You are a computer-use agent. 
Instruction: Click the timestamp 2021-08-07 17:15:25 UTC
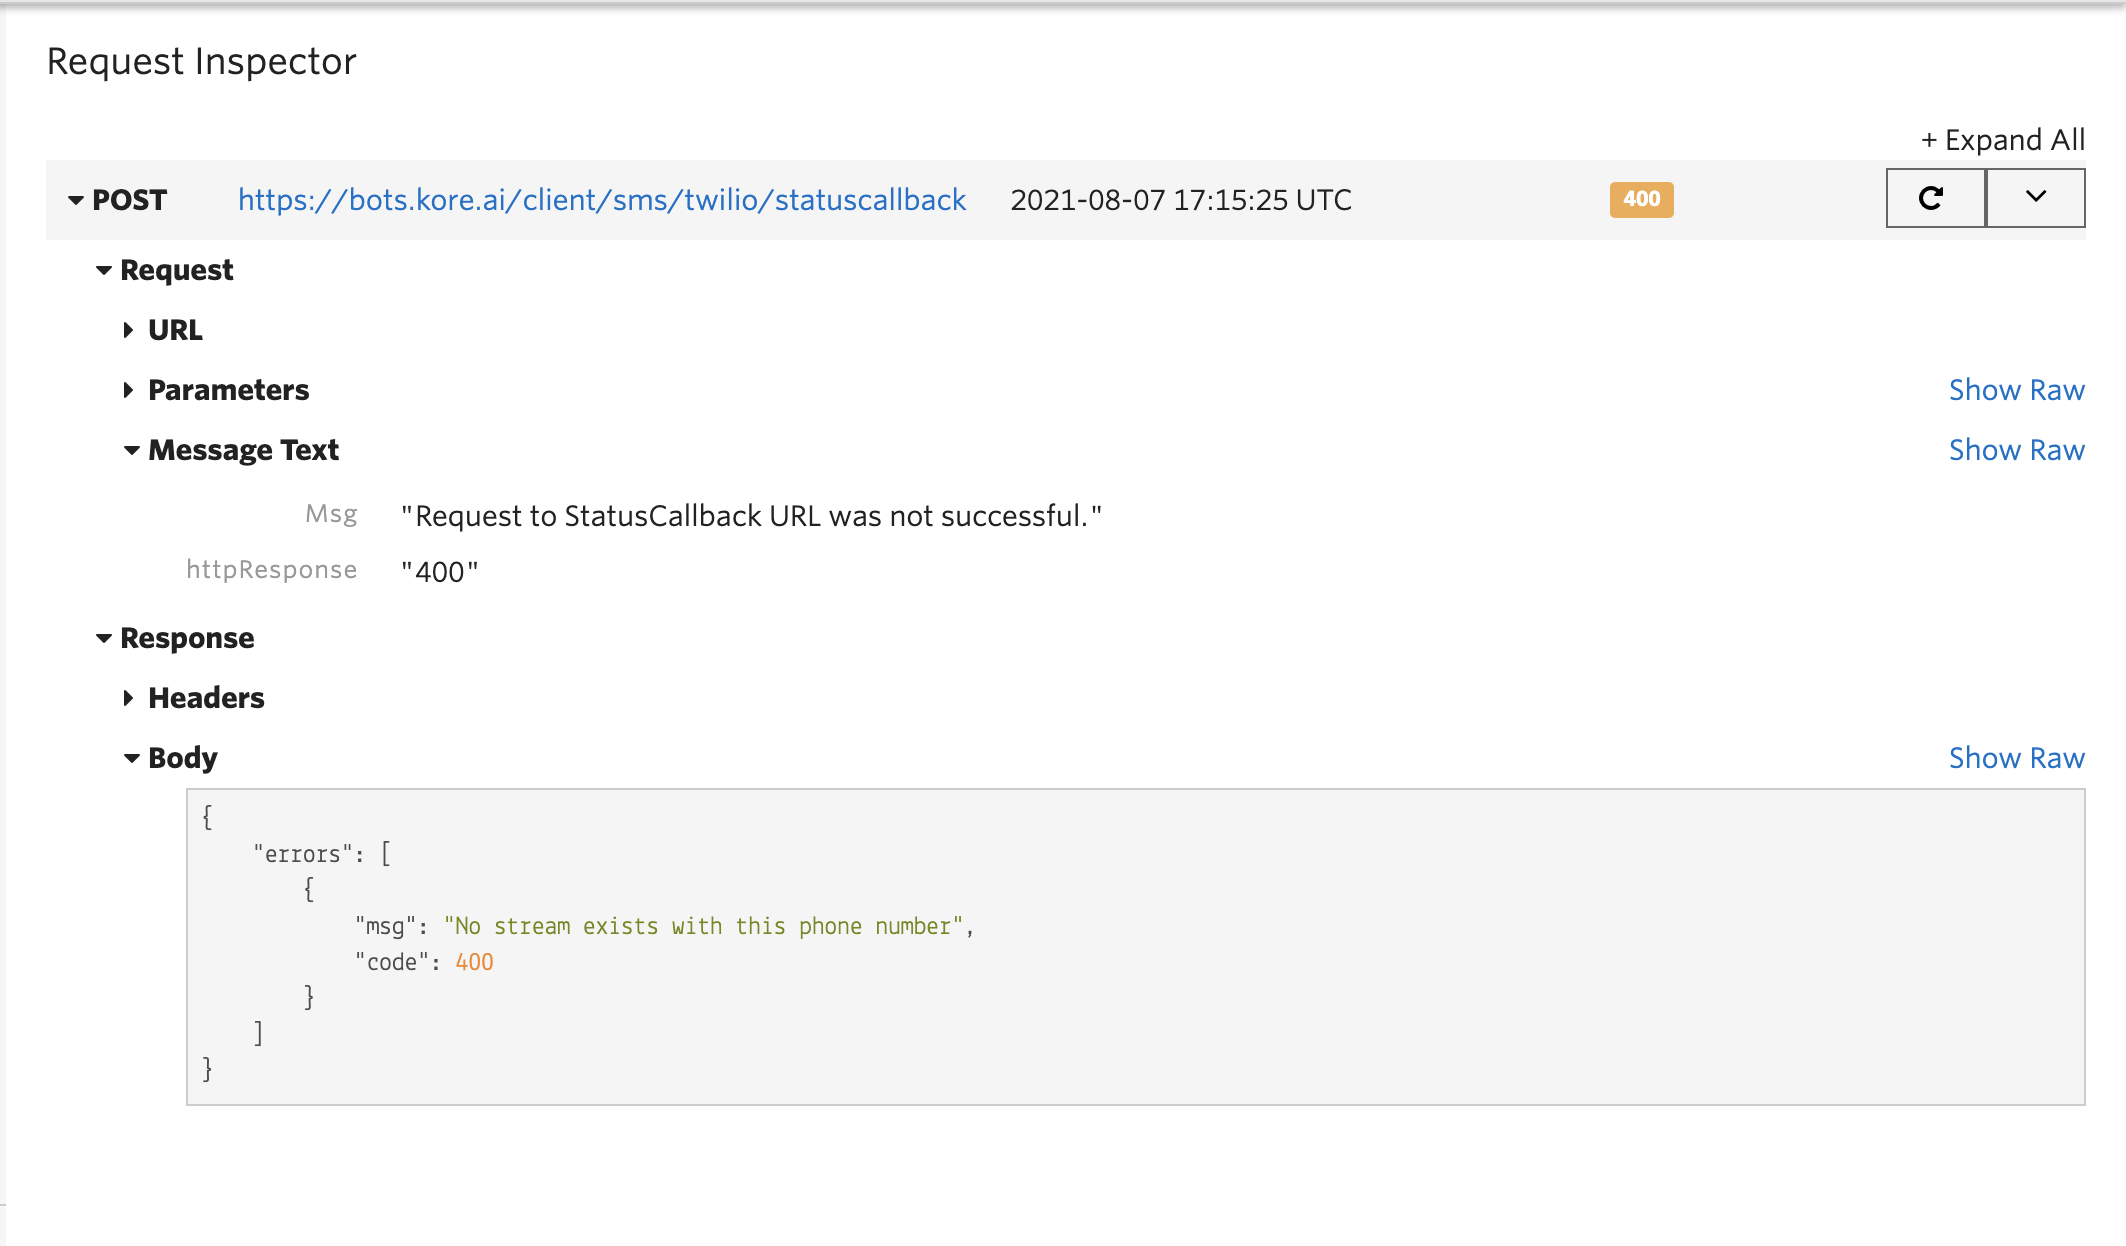(1181, 200)
